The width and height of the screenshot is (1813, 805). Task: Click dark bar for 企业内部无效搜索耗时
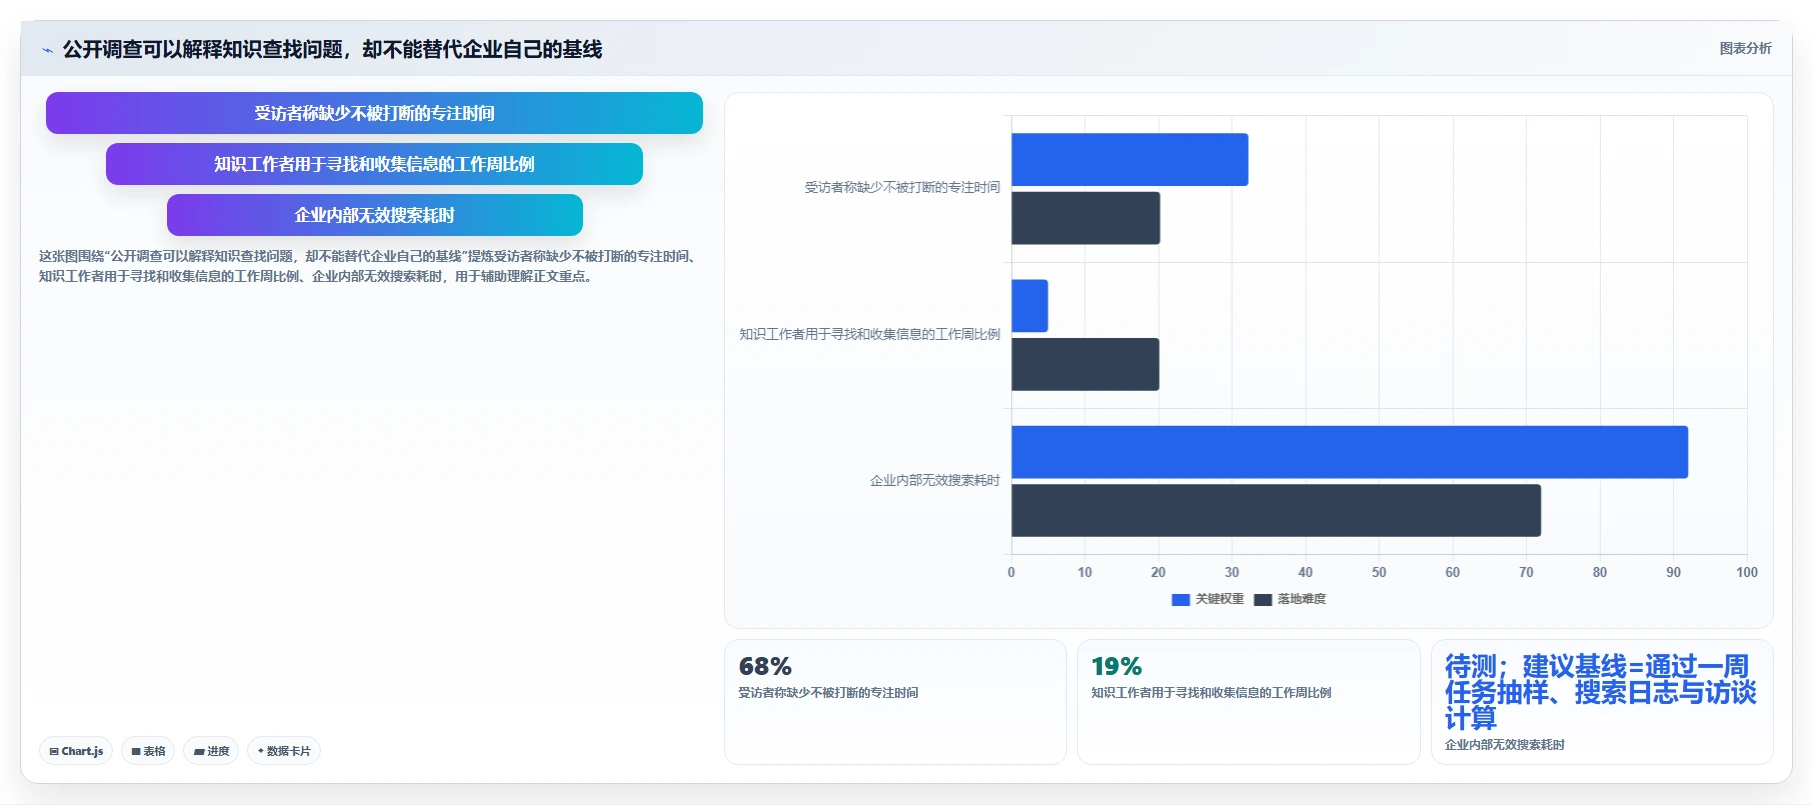click(x=1276, y=510)
